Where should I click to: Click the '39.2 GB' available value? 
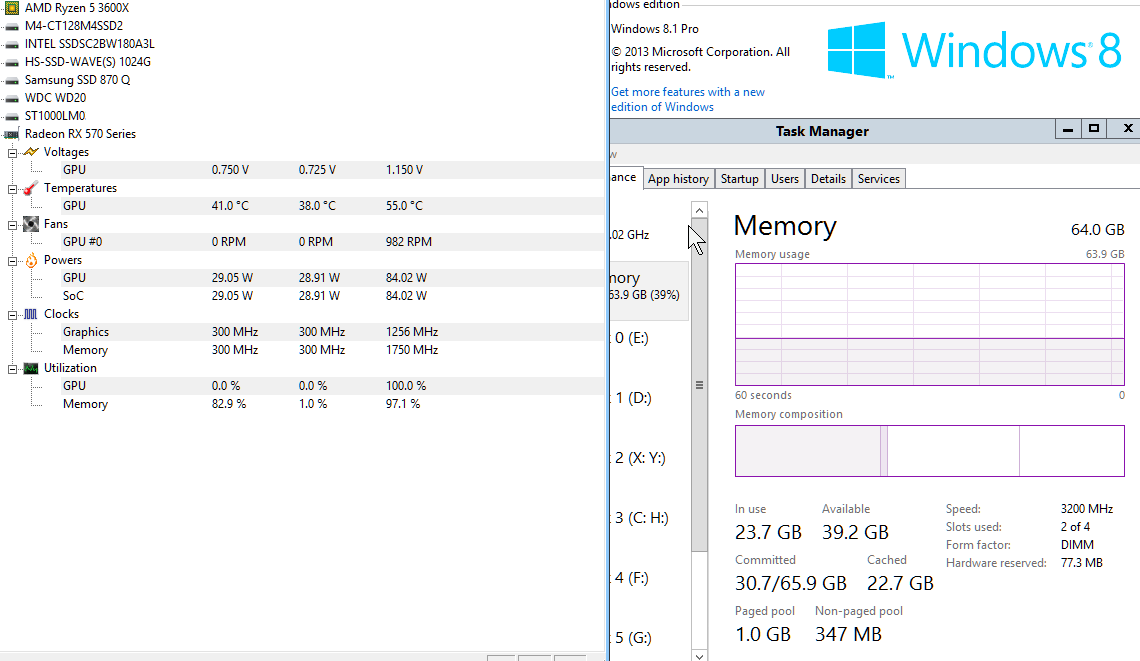855,532
